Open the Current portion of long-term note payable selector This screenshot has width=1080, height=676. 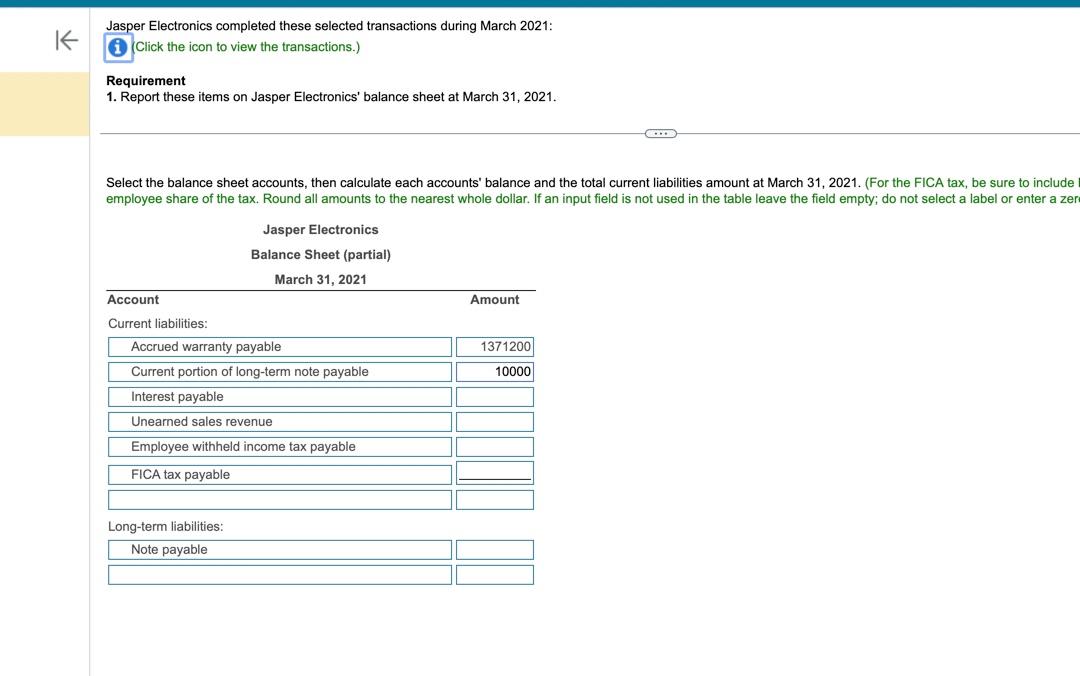click(x=279, y=371)
